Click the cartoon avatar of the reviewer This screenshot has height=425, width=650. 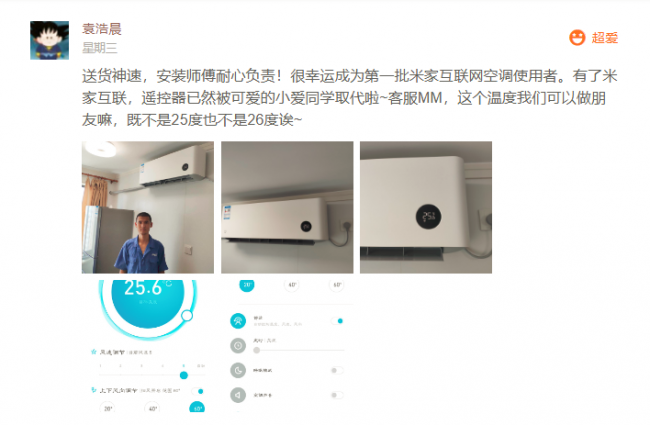click(49, 40)
